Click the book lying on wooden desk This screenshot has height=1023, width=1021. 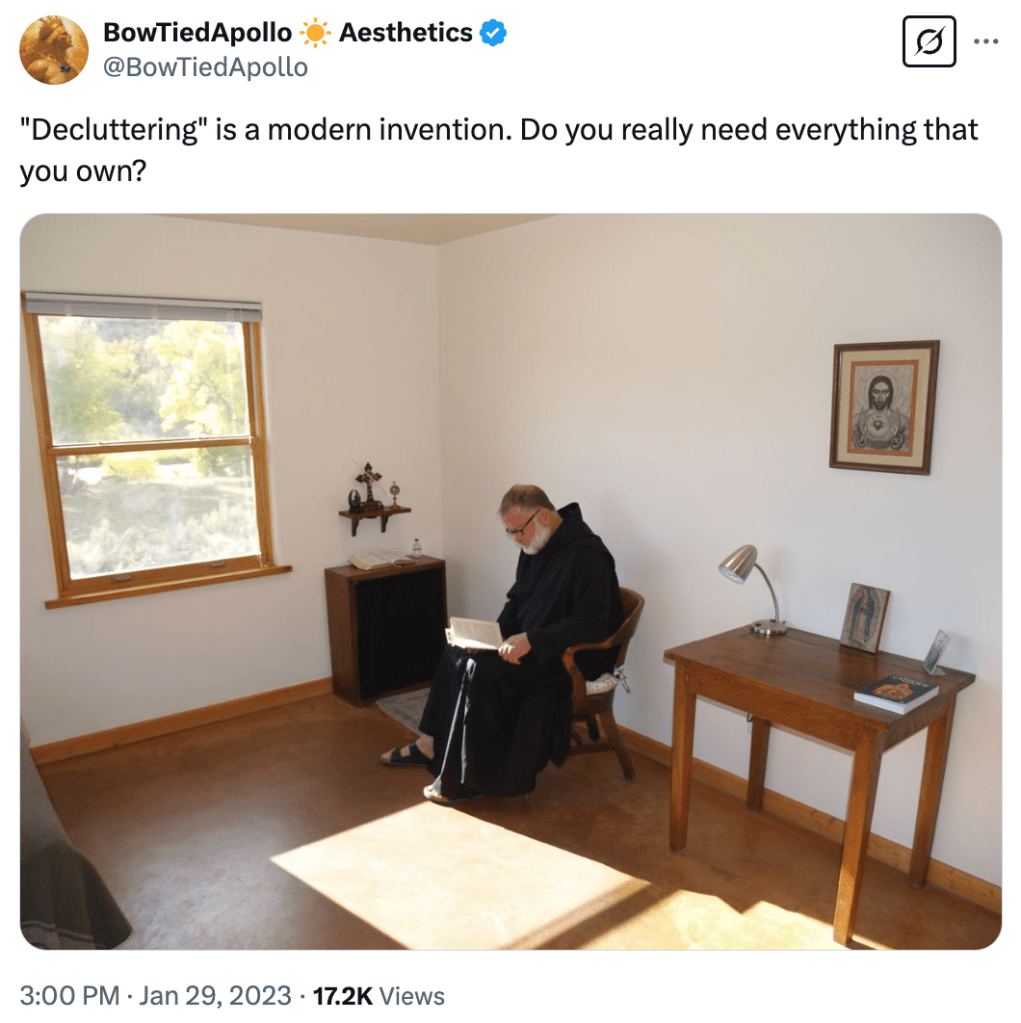click(896, 694)
